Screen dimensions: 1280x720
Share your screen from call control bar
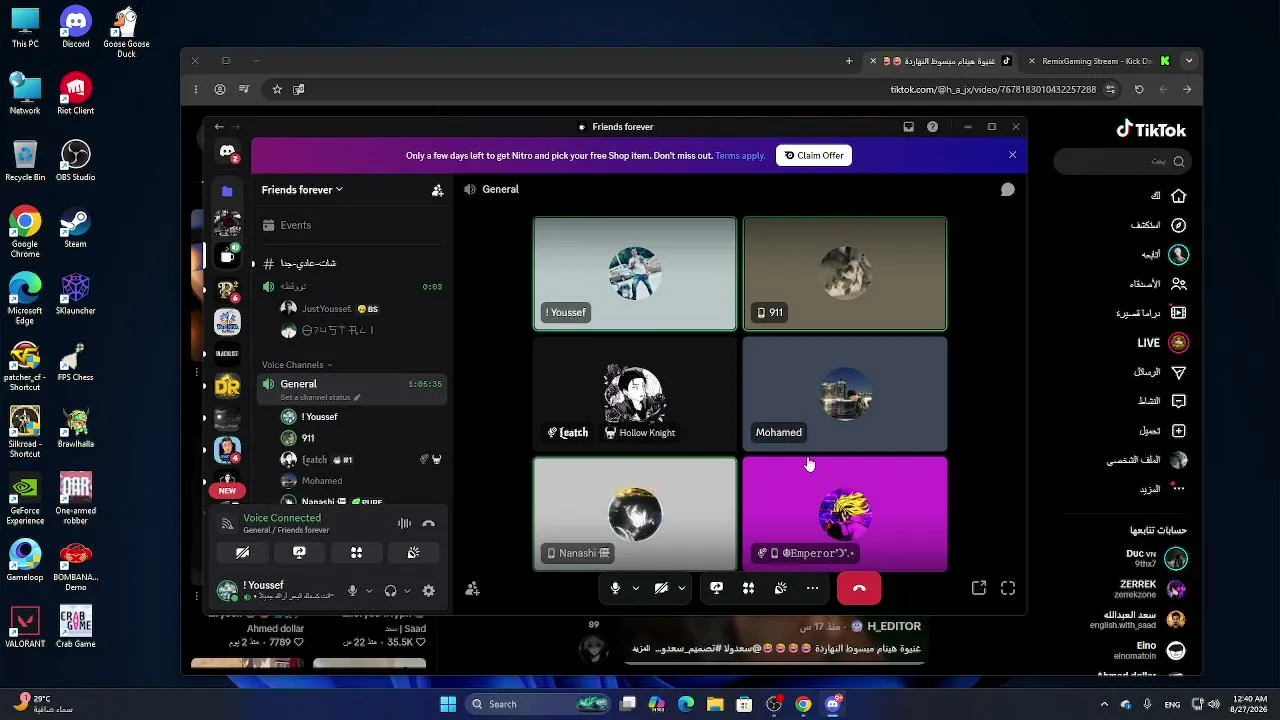(716, 588)
